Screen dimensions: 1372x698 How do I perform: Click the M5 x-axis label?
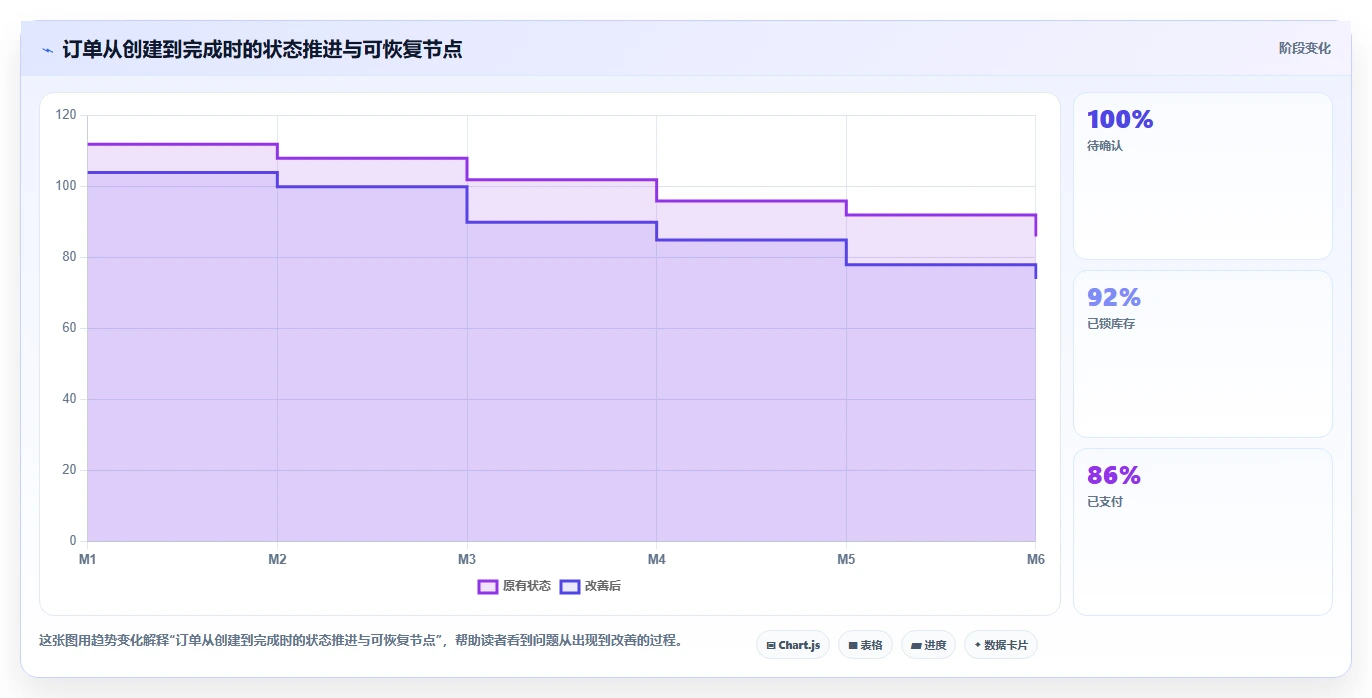click(846, 559)
